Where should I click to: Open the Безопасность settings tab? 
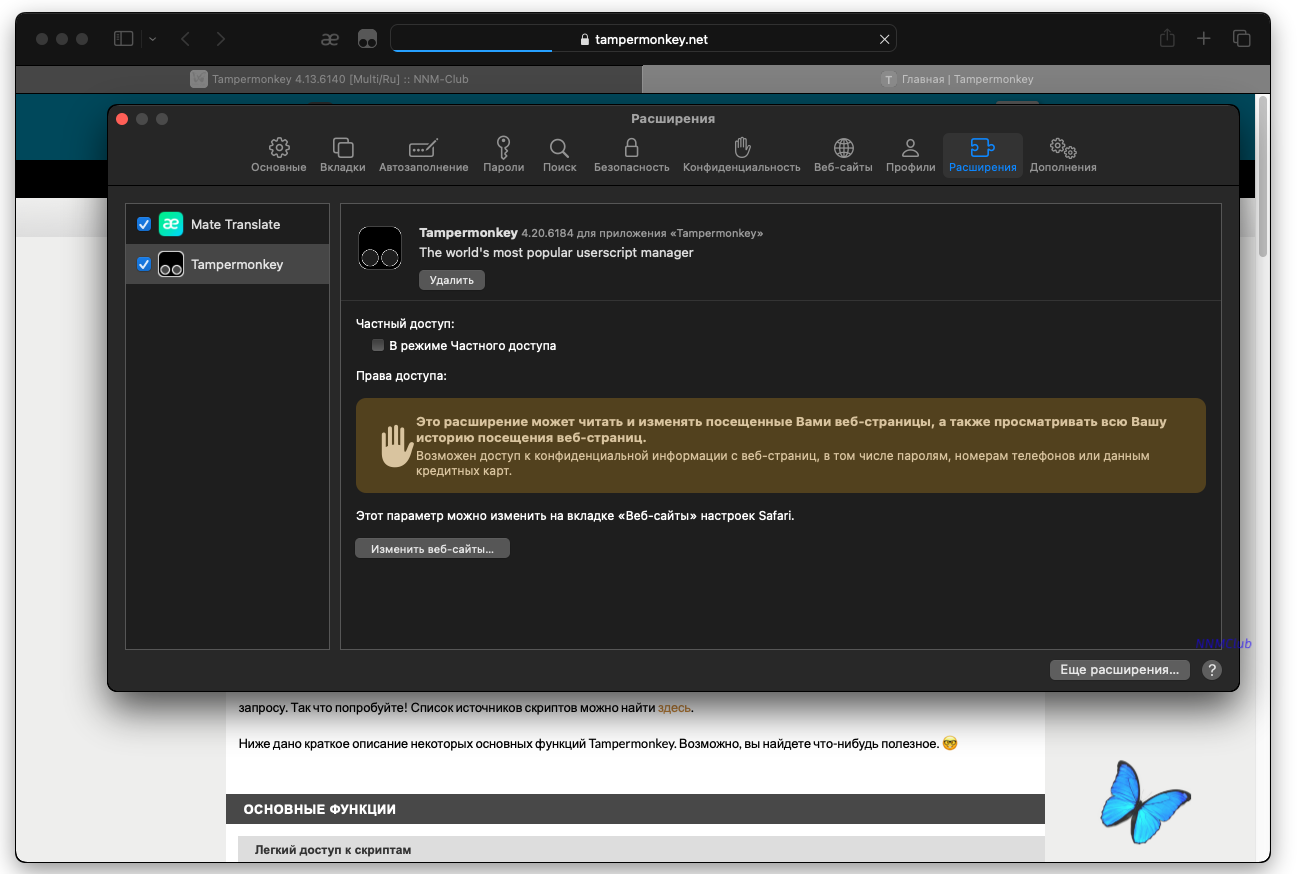tap(632, 155)
